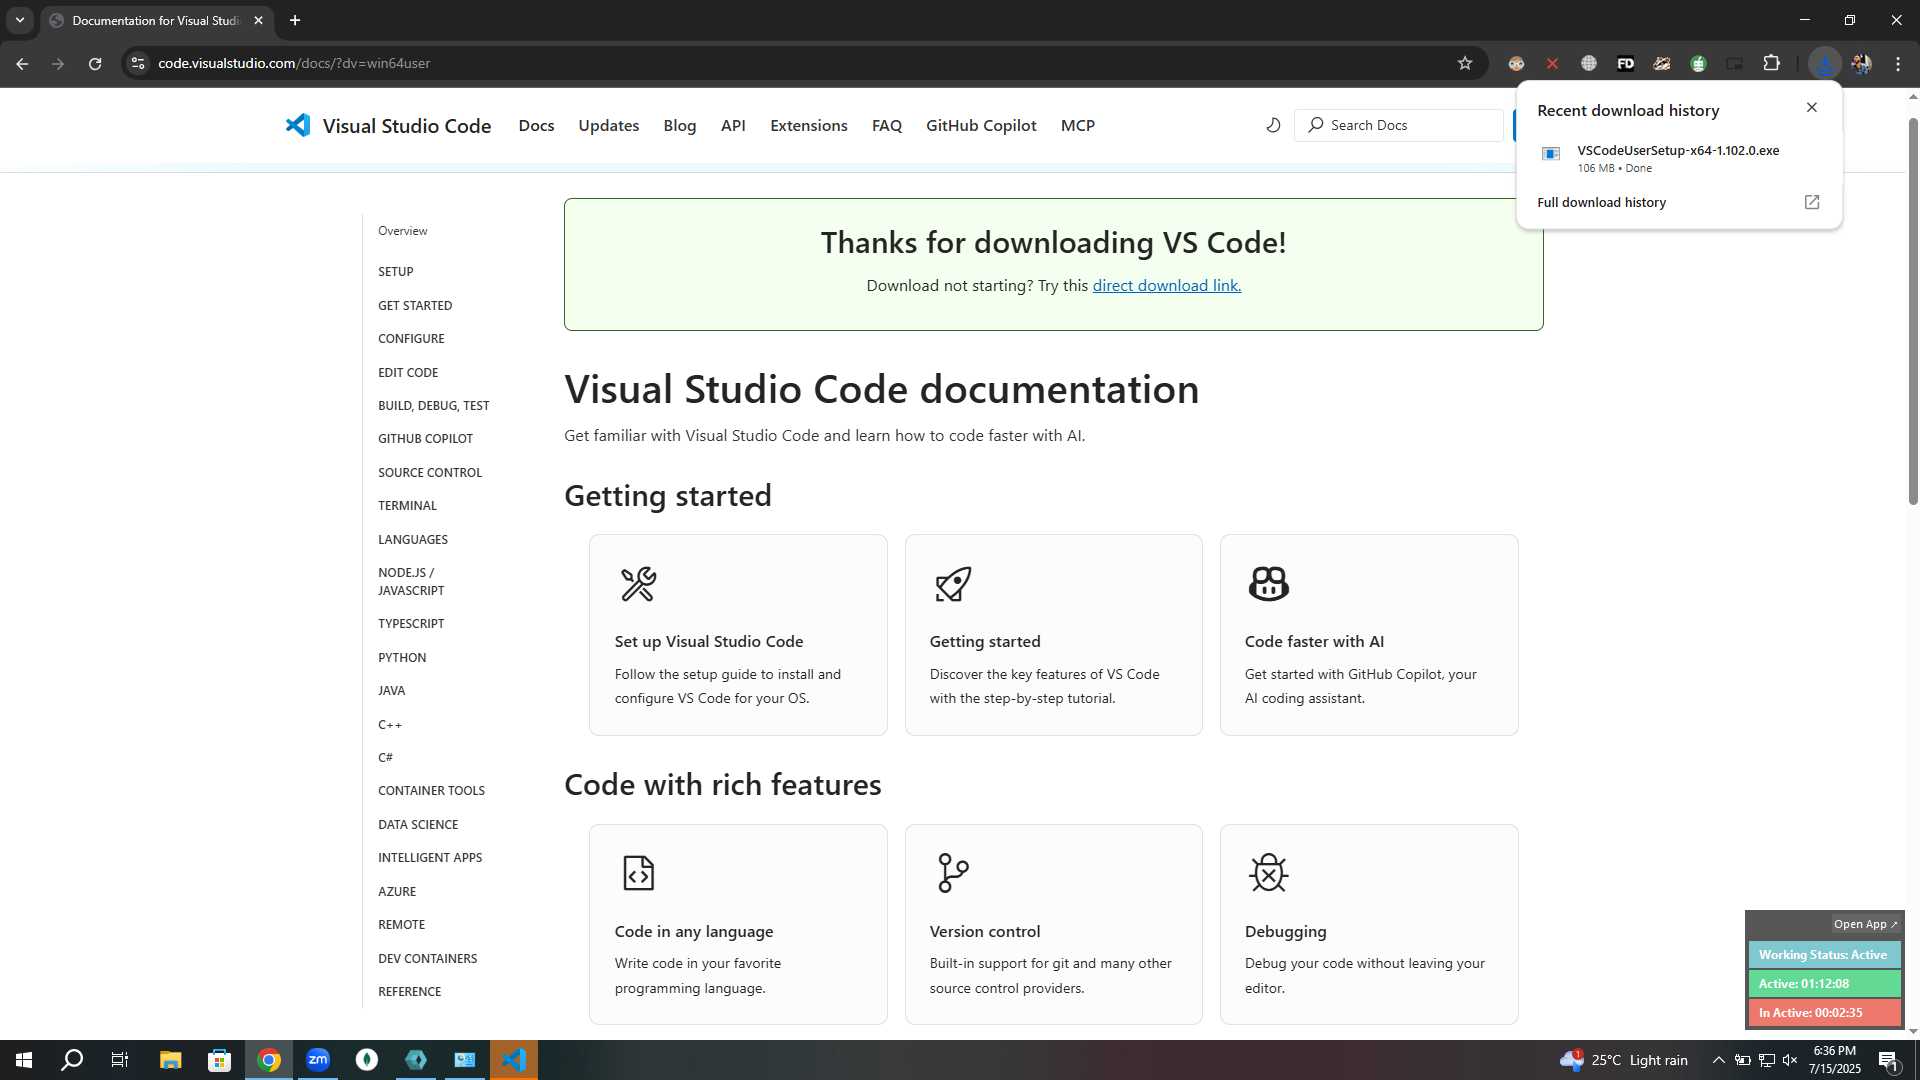Open VS Code from the Windows taskbar

coord(514,1060)
